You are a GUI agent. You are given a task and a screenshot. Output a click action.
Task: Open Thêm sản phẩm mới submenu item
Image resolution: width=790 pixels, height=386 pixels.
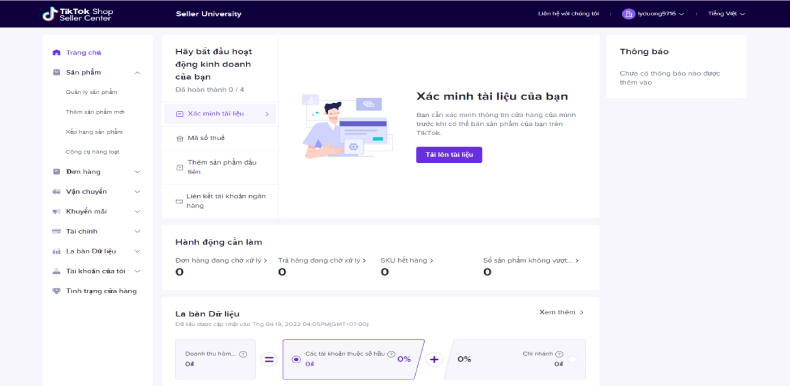pos(95,112)
